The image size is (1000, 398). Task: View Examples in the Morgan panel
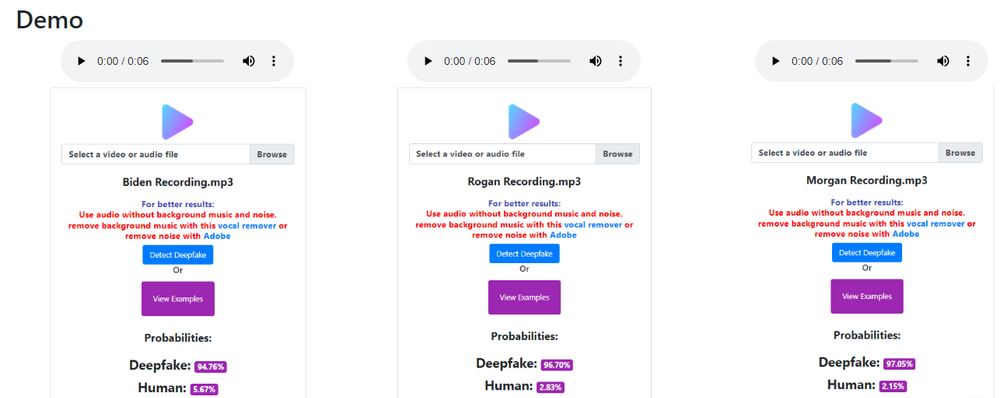click(x=867, y=296)
